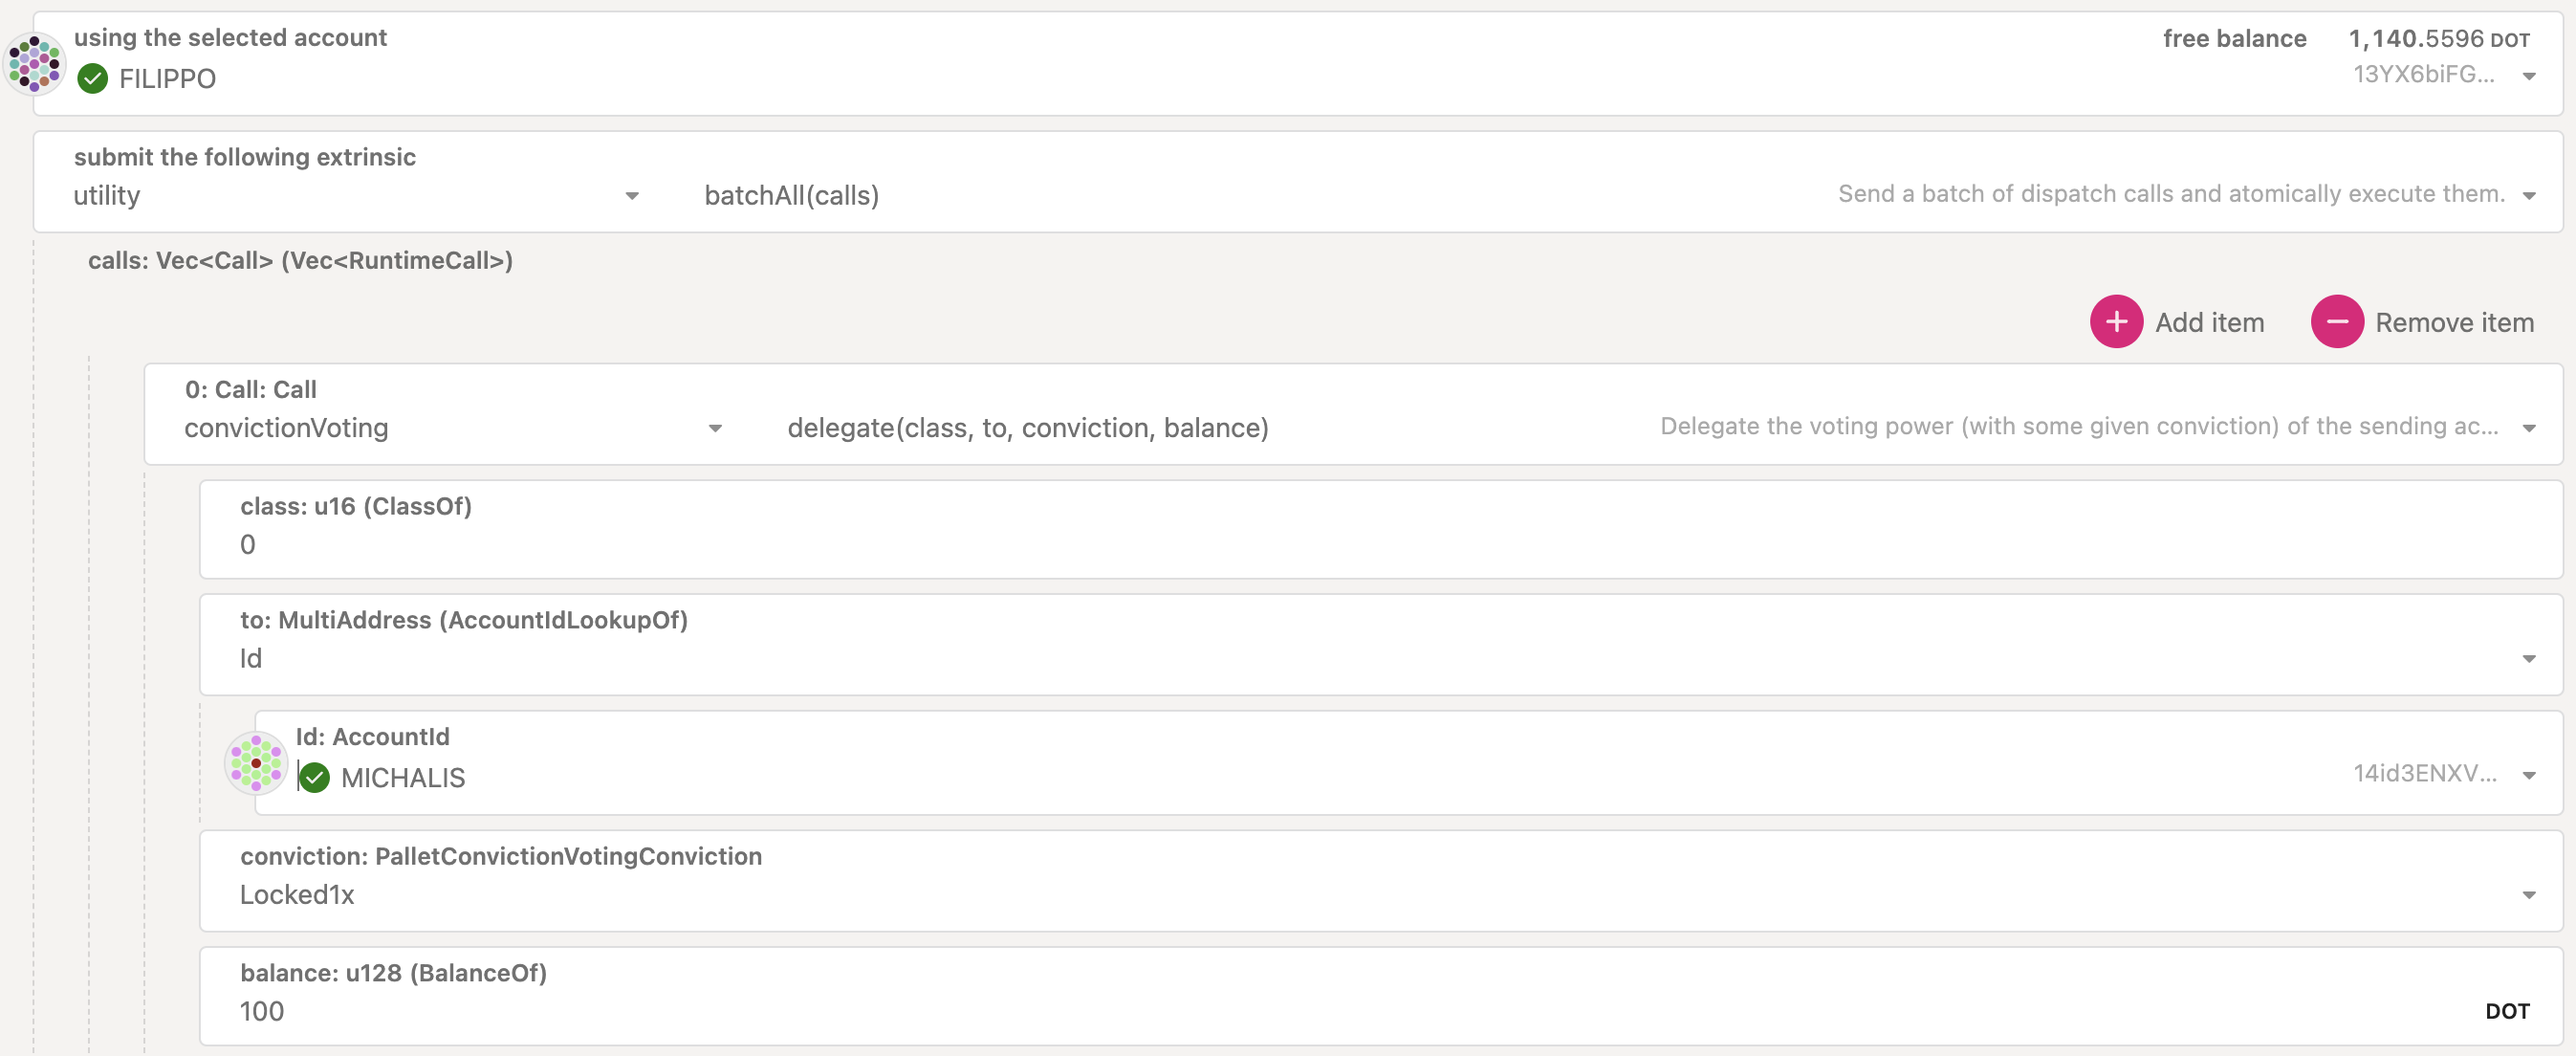Click the Add item button
The image size is (2576, 1056).
[2210, 322]
